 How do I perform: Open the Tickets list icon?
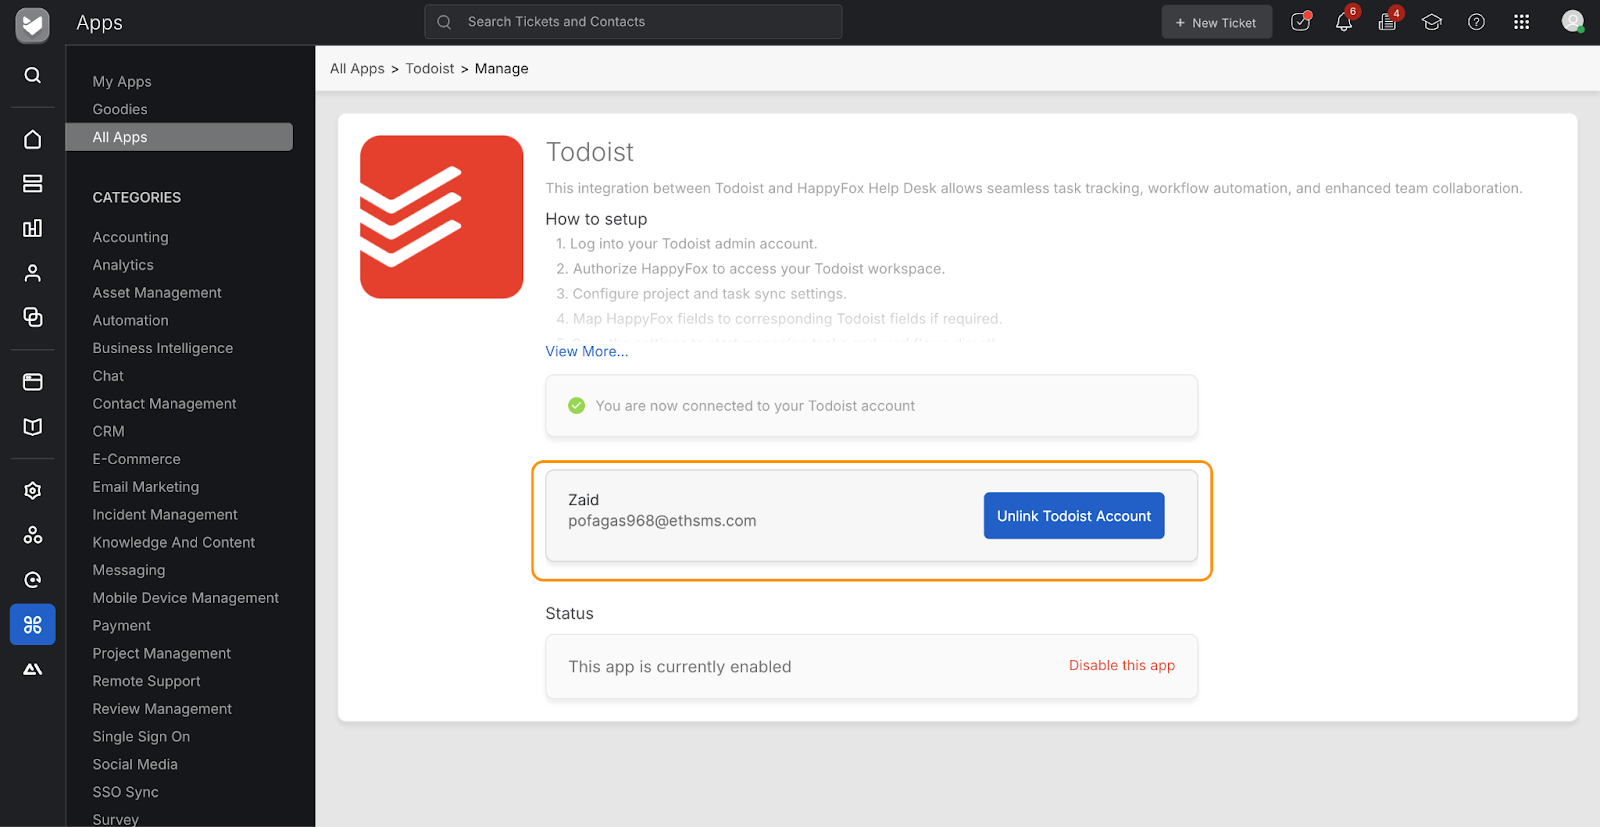(x=33, y=183)
